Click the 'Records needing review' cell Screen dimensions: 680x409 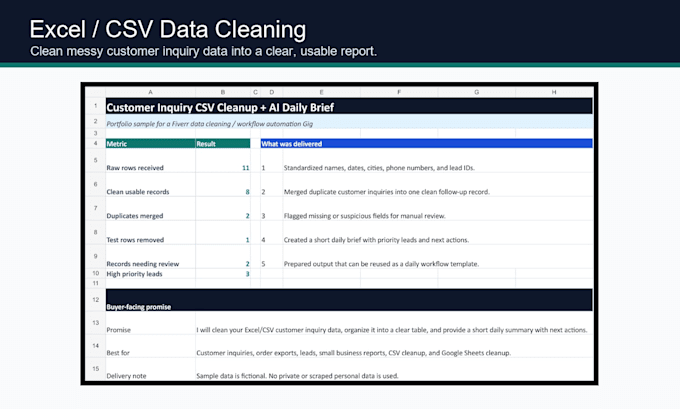150,257
